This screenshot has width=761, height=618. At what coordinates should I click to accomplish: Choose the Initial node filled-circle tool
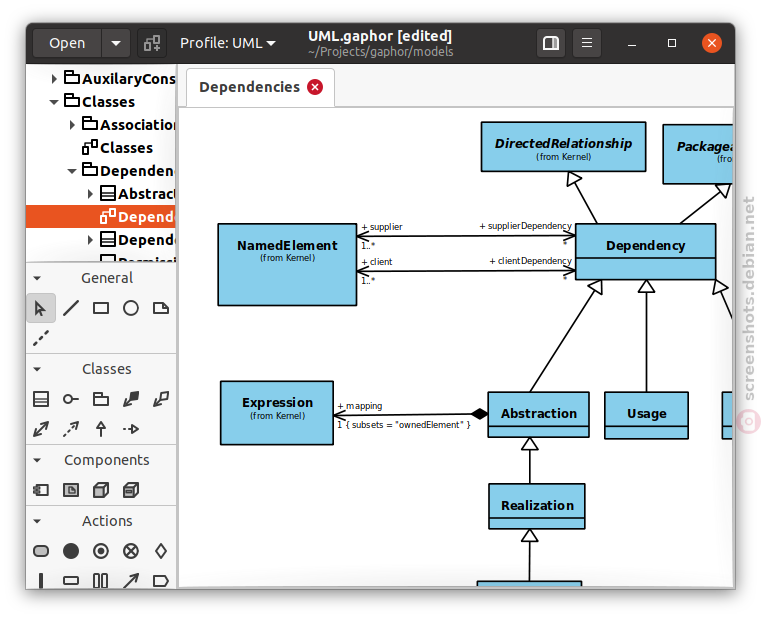(x=71, y=551)
